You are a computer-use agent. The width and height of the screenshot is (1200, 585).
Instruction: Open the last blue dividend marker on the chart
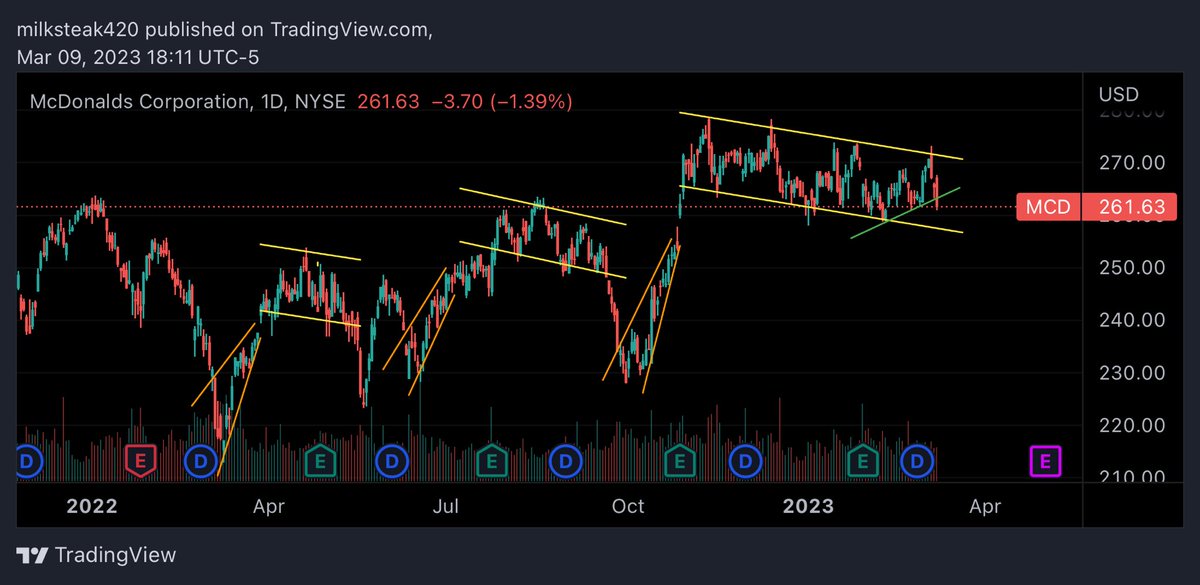916,461
